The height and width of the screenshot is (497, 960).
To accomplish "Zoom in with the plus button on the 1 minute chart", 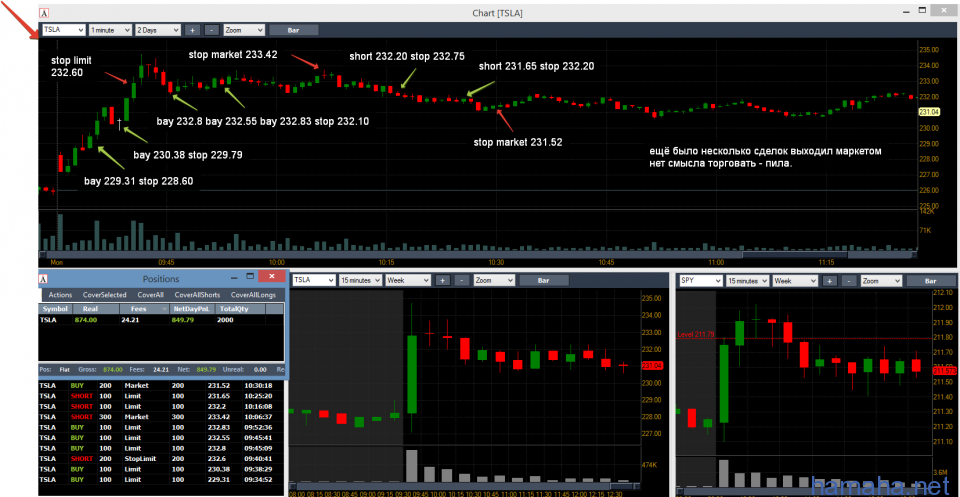I will click(192, 29).
